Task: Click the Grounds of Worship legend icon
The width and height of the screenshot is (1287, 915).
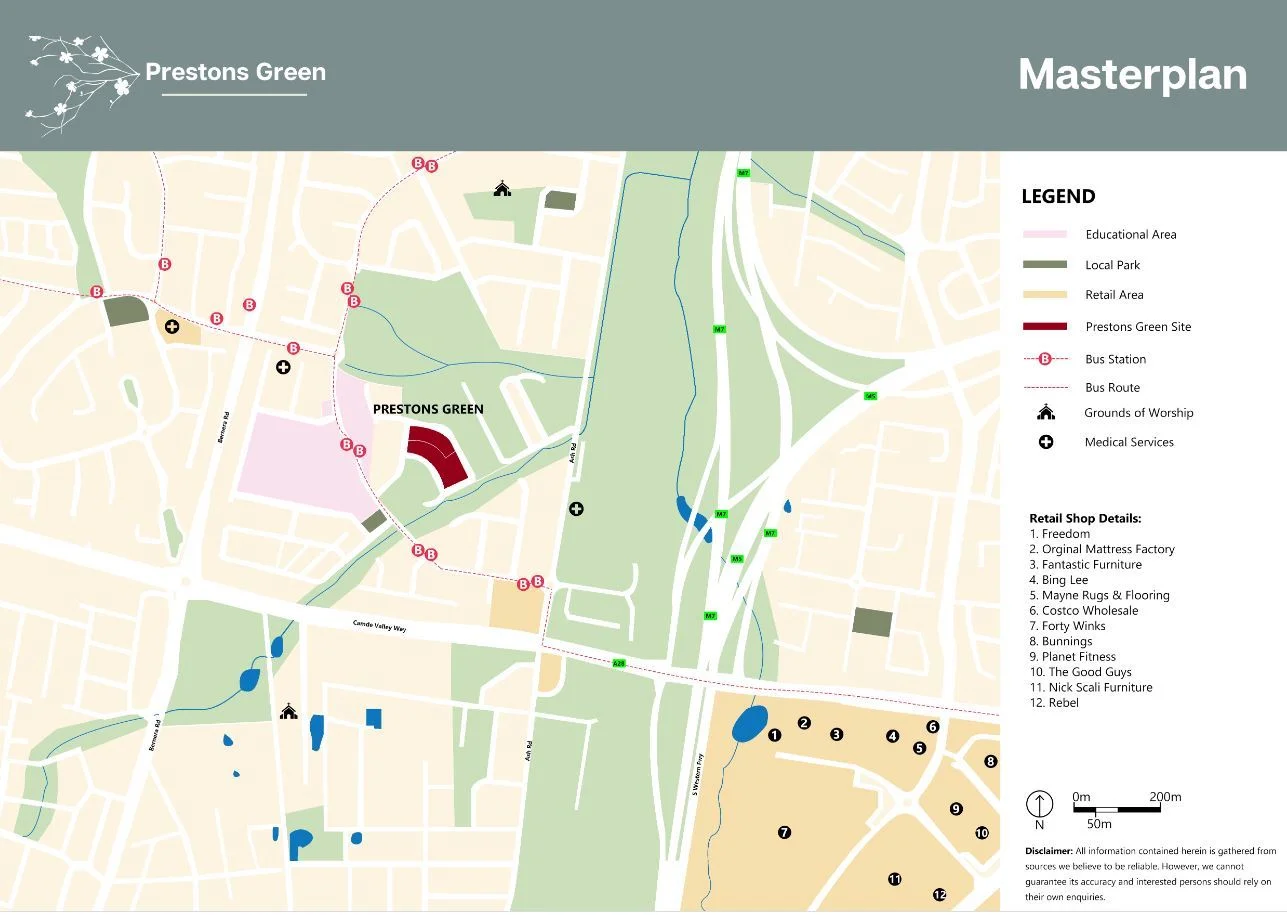Action: (1046, 412)
